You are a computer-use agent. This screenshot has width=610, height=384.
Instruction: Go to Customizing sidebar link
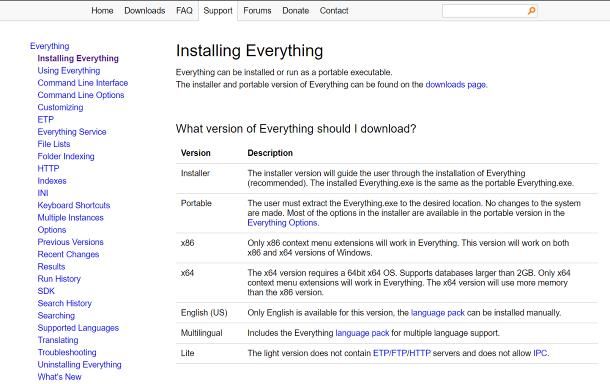[60, 107]
